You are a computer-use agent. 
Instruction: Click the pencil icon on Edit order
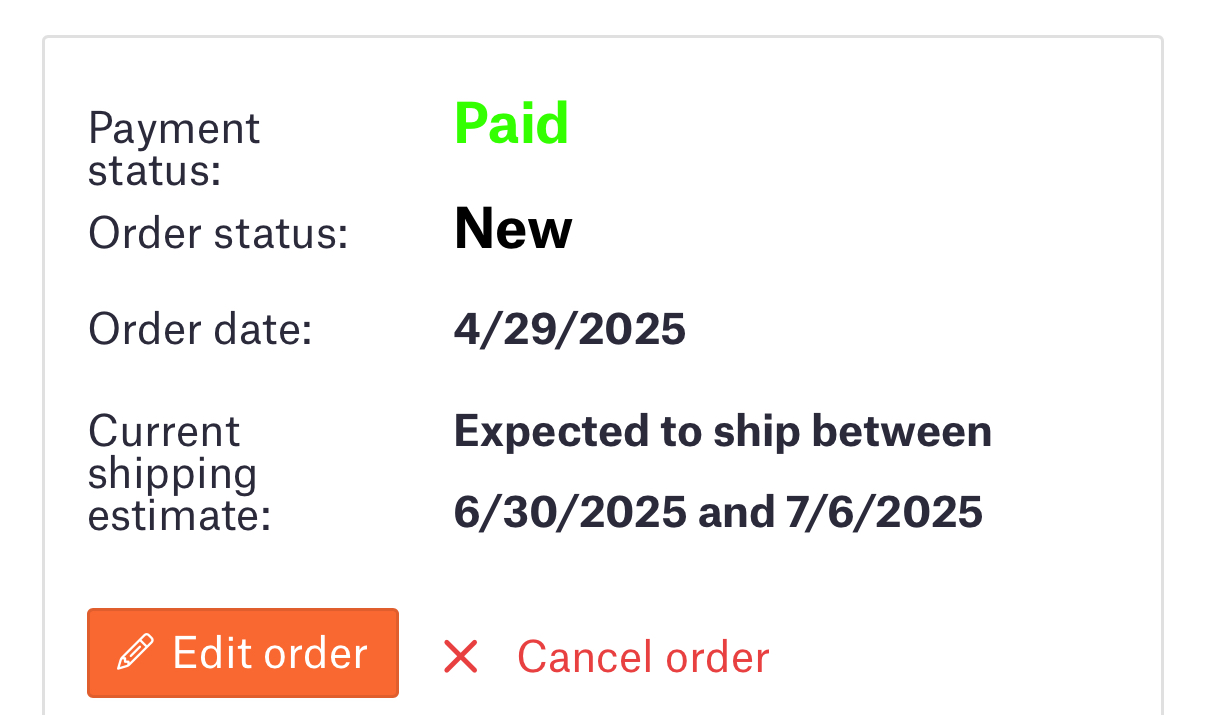tap(135, 653)
